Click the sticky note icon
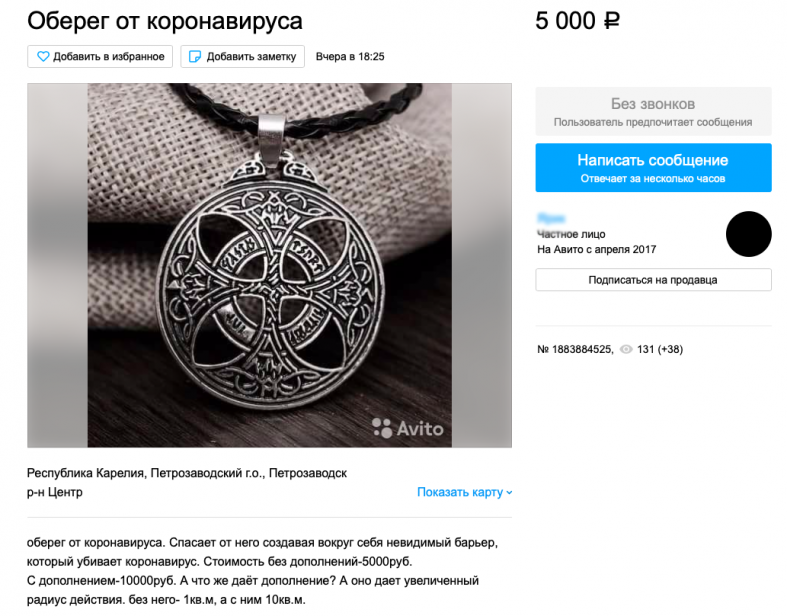The image size is (787, 616). pos(195,57)
